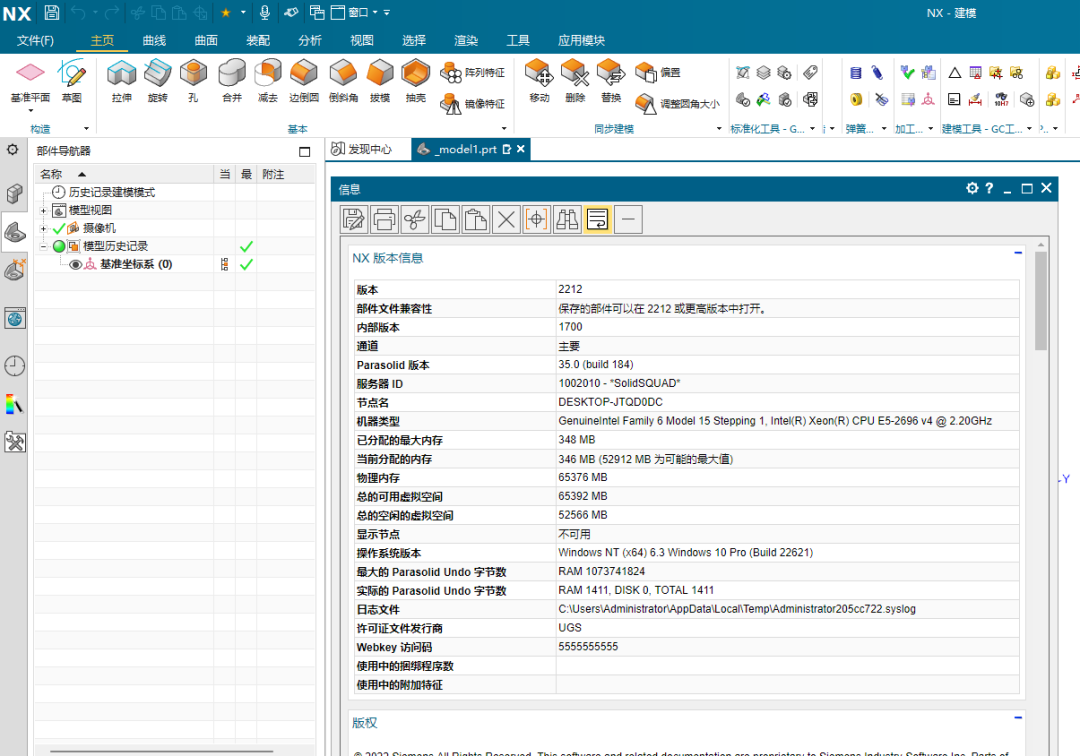Click the save icon in title bar
The width and height of the screenshot is (1080, 756).
[52, 12]
